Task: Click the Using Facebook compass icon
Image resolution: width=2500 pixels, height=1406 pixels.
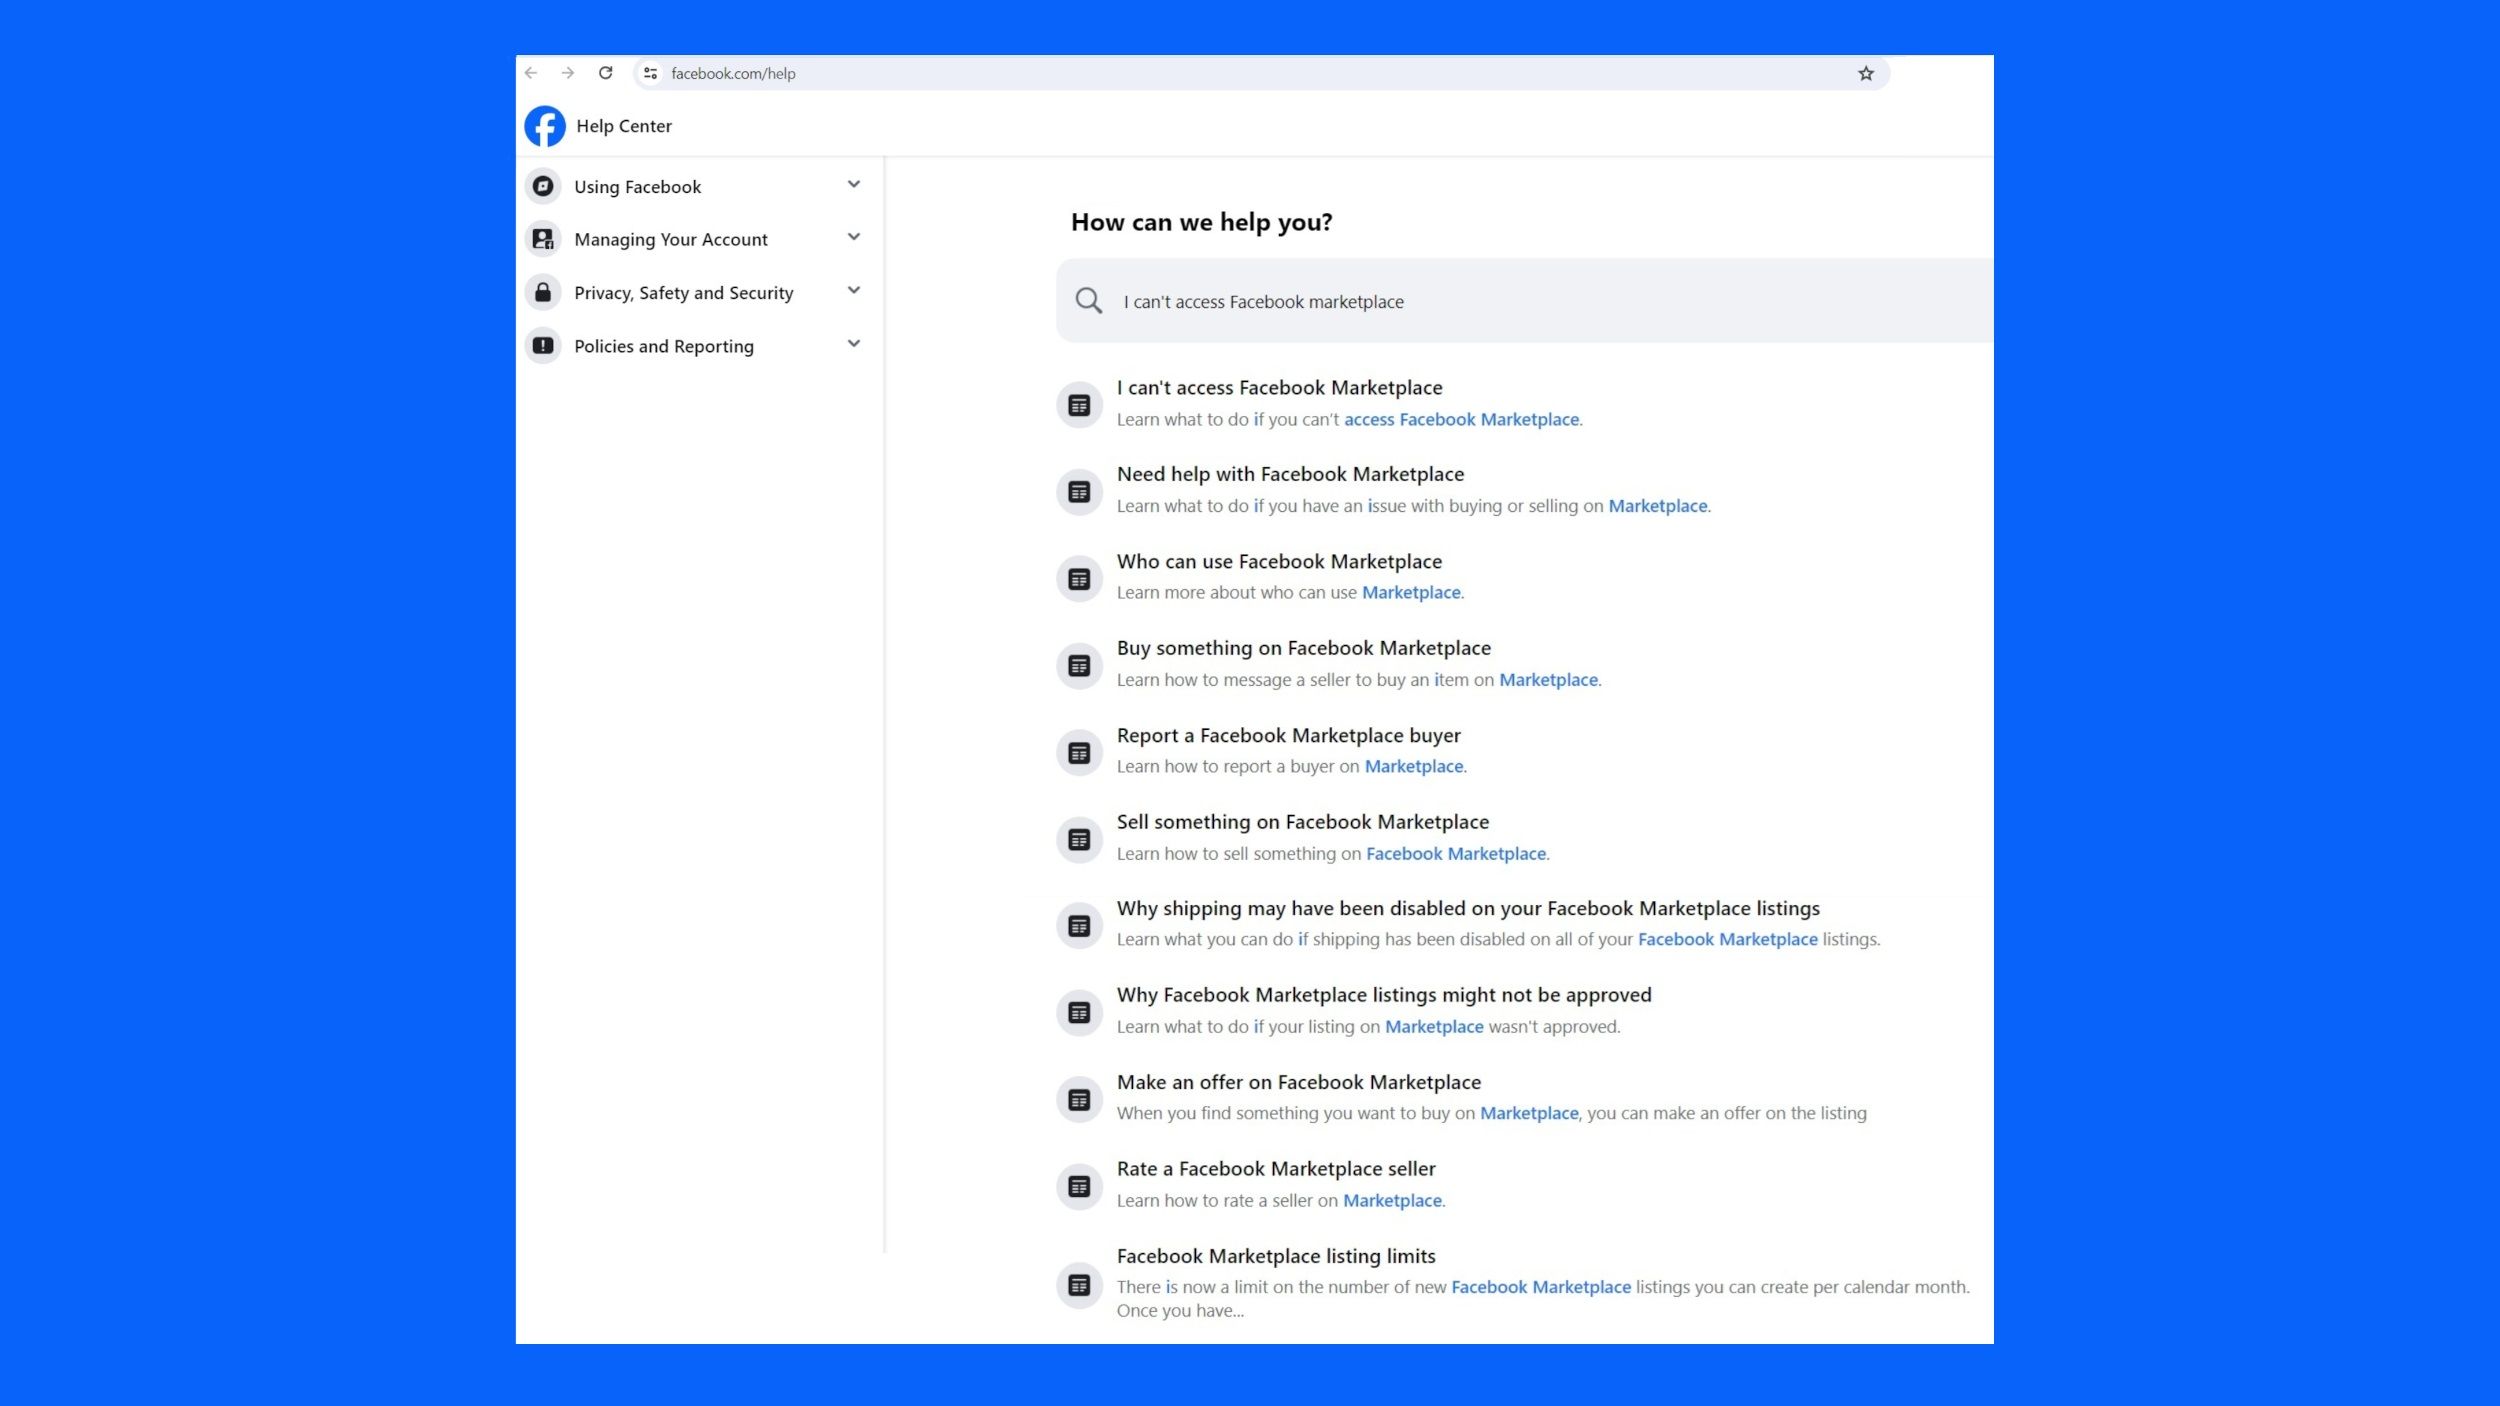Action: [543, 186]
